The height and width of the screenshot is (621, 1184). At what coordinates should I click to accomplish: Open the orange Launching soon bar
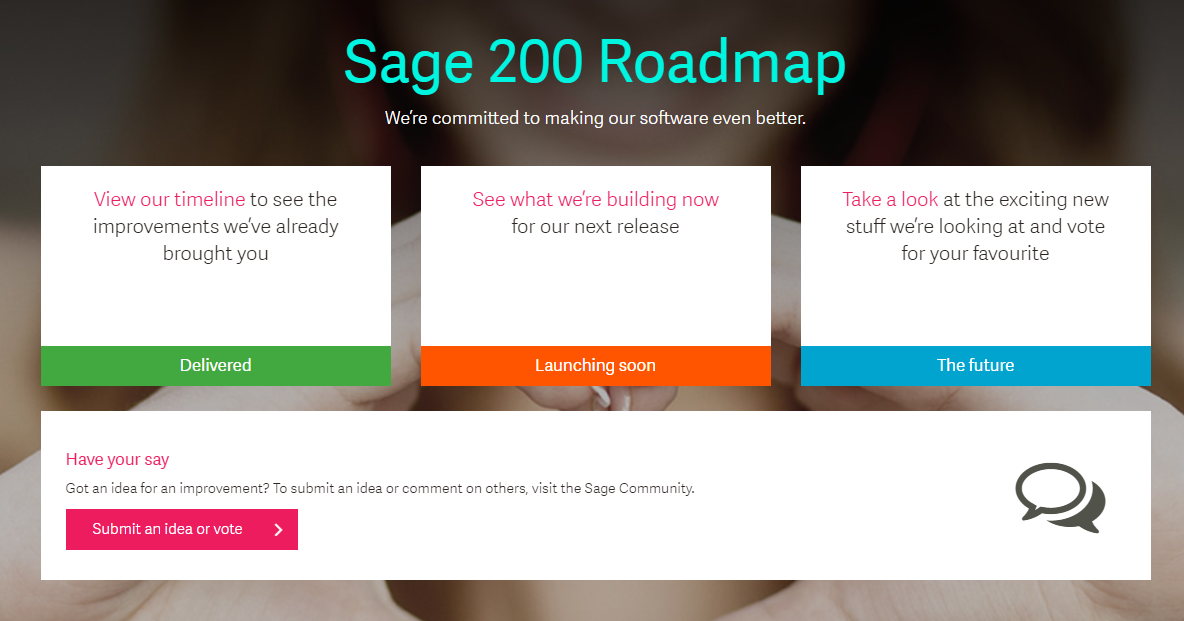click(x=596, y=366)
